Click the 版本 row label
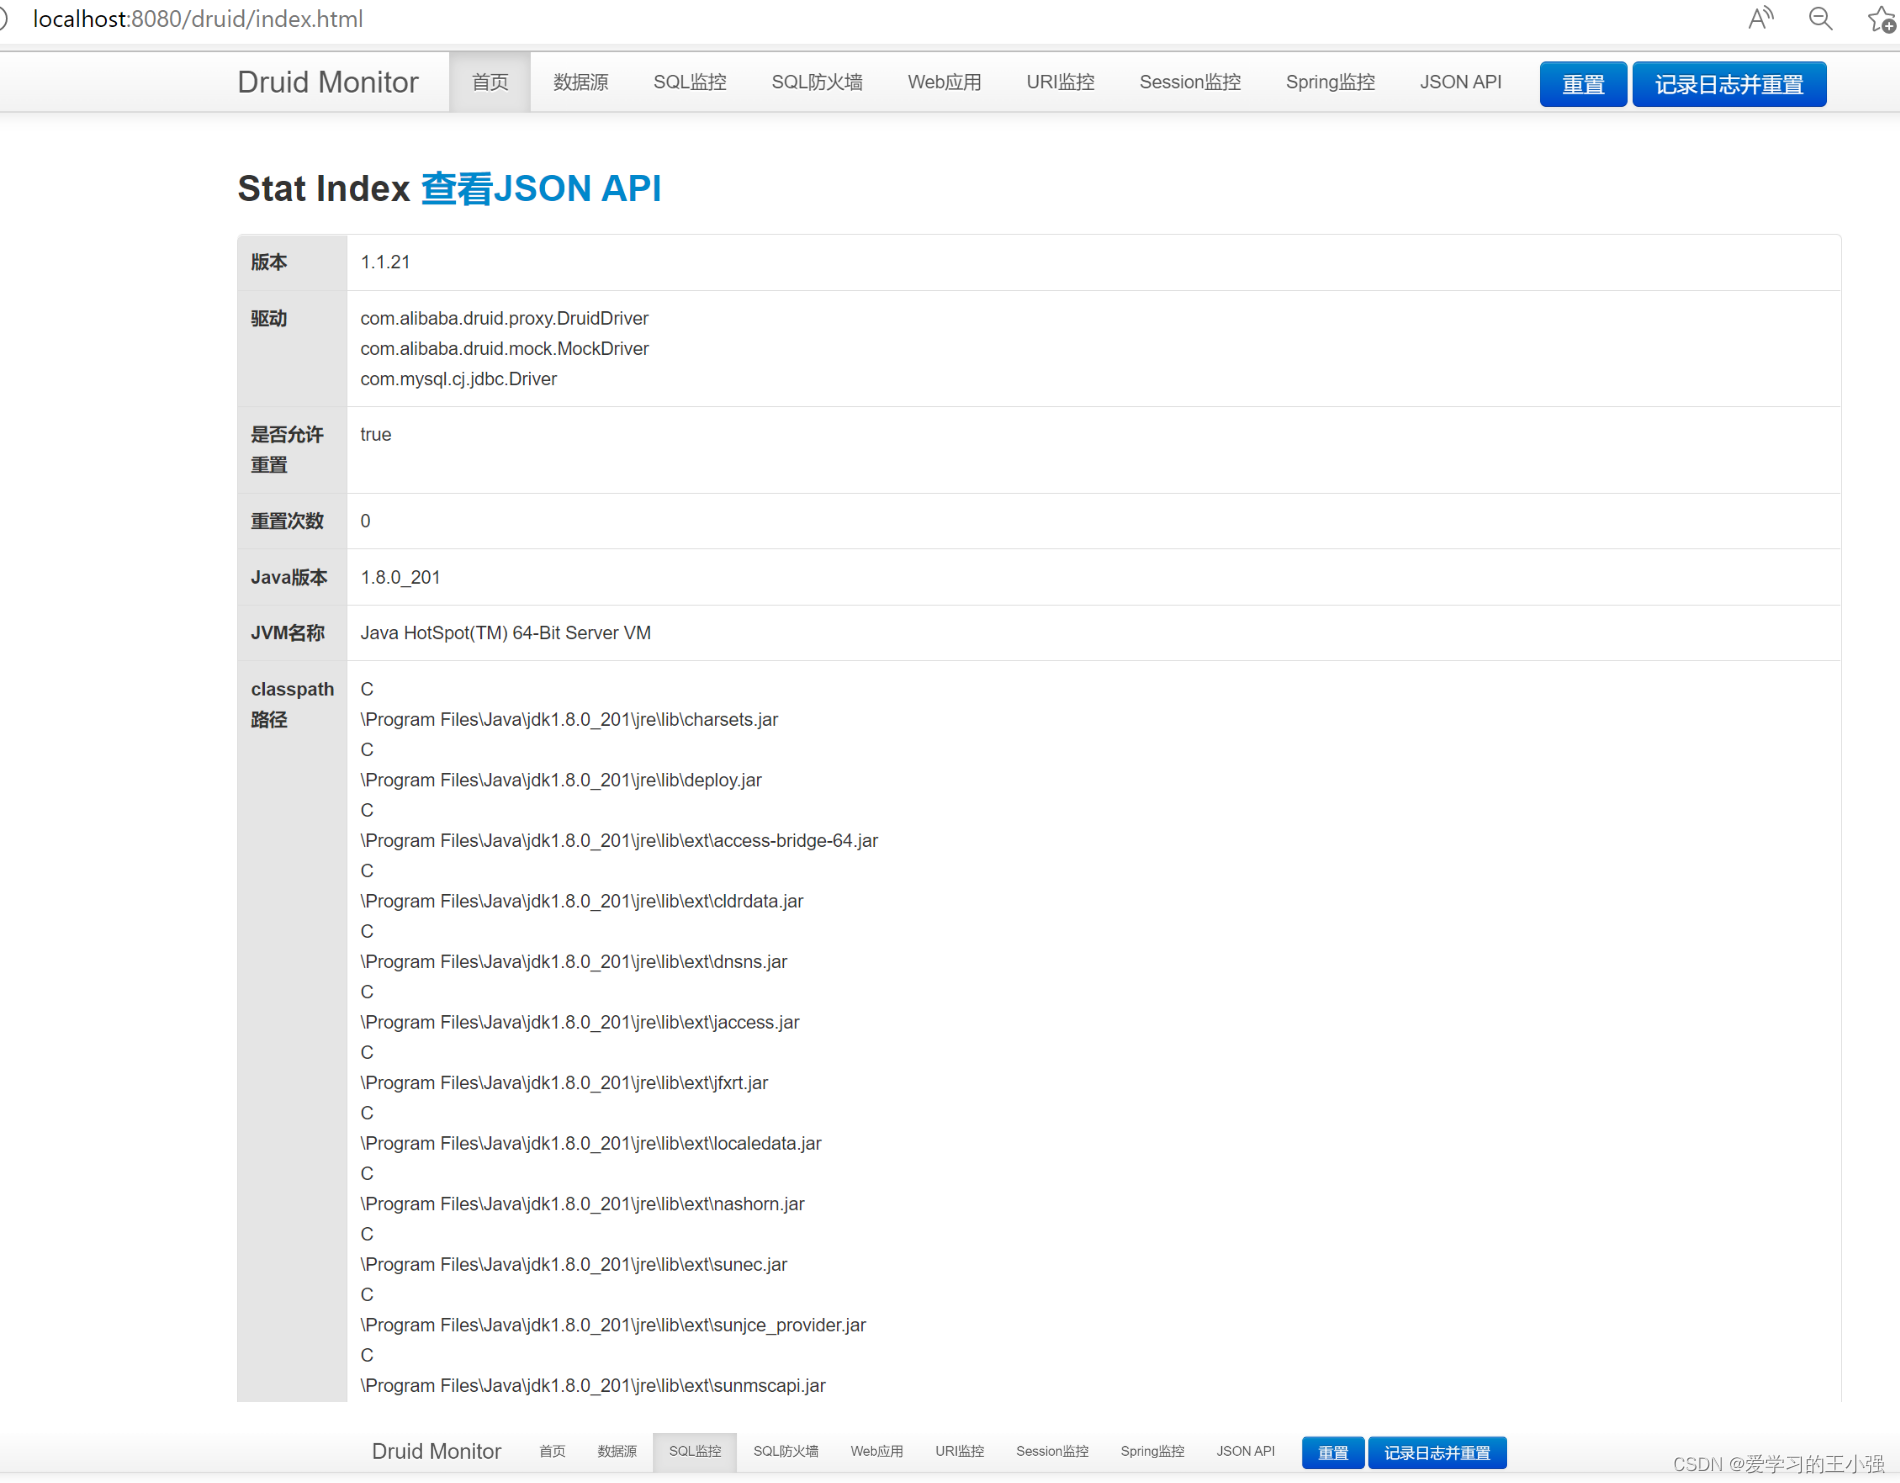The image size is (1900, 1483). 269,262
